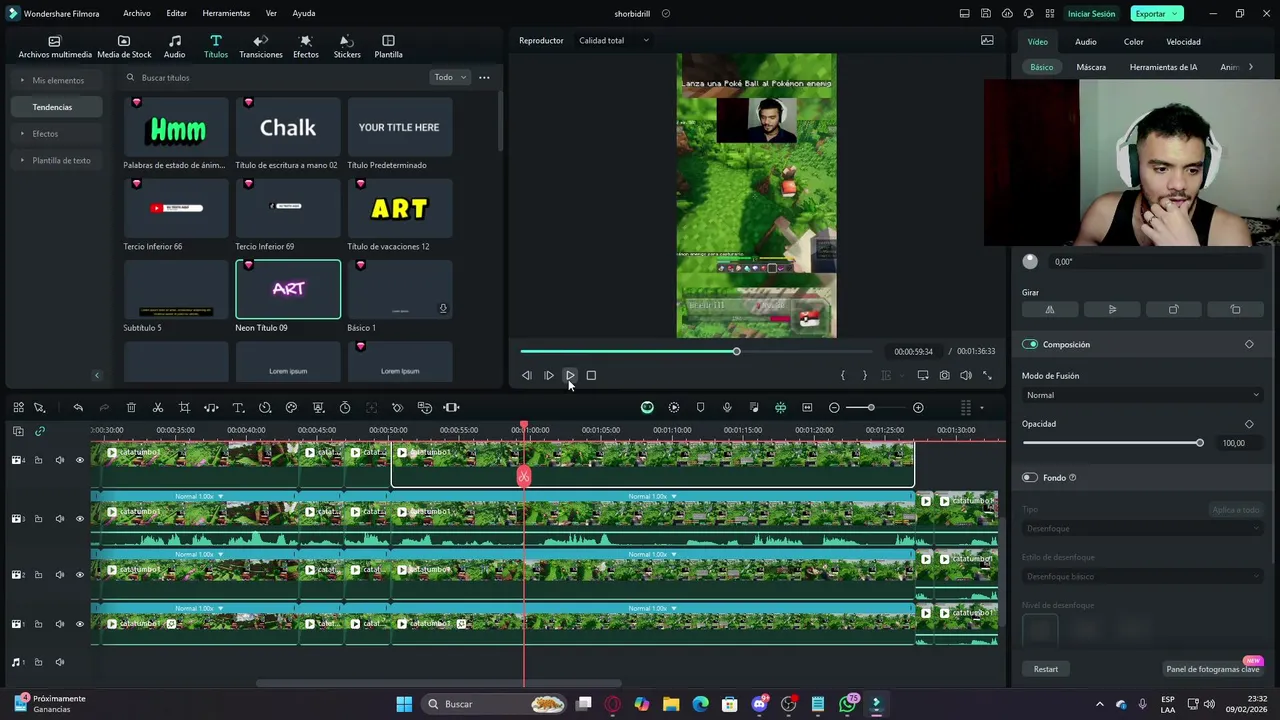Split clip with the scissors tool

point(158,407)
